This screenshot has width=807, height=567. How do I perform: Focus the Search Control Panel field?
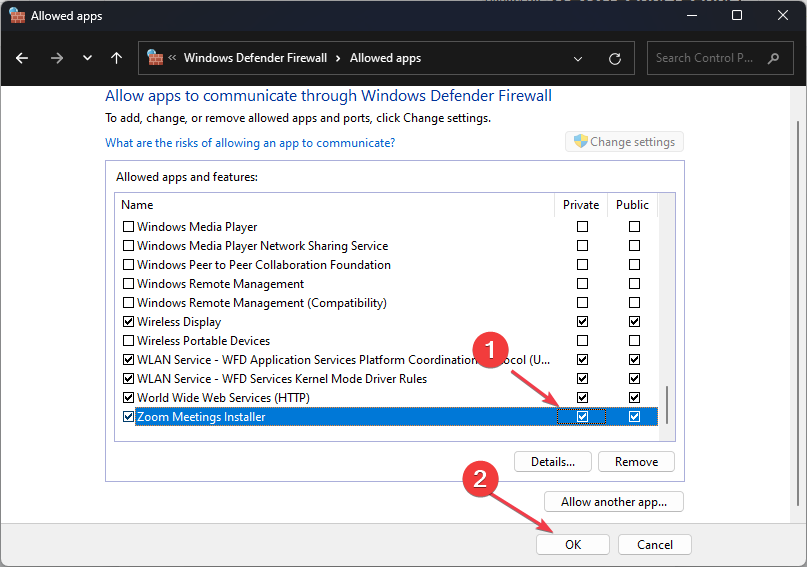720,58
